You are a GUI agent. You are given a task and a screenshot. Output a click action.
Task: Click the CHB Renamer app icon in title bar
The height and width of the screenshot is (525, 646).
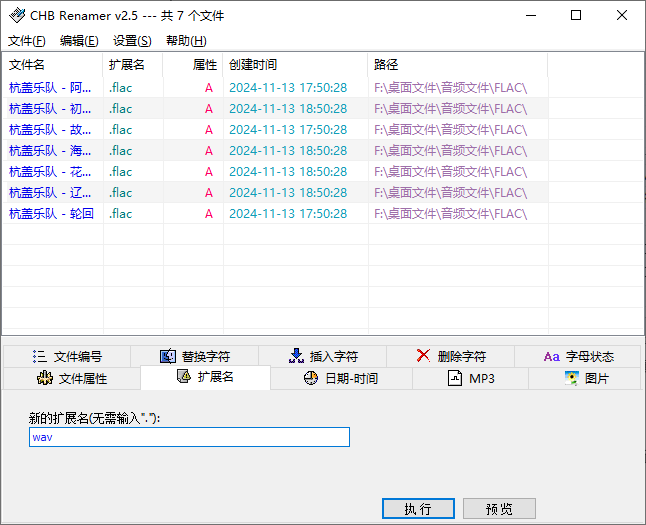tap(17, 16)
